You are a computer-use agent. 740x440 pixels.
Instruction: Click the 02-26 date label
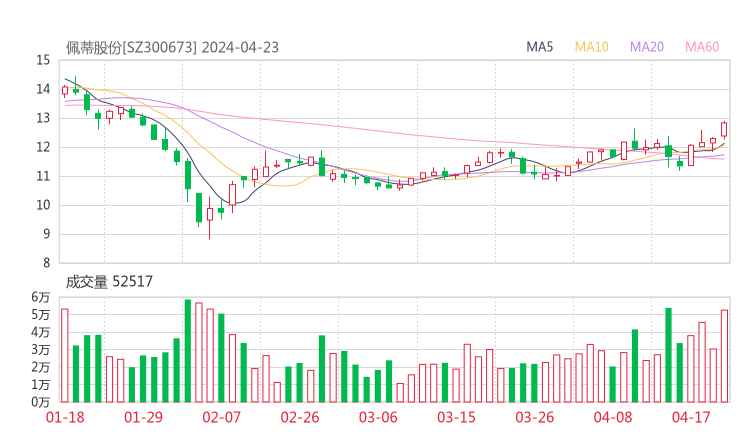(x=300, y=417)
